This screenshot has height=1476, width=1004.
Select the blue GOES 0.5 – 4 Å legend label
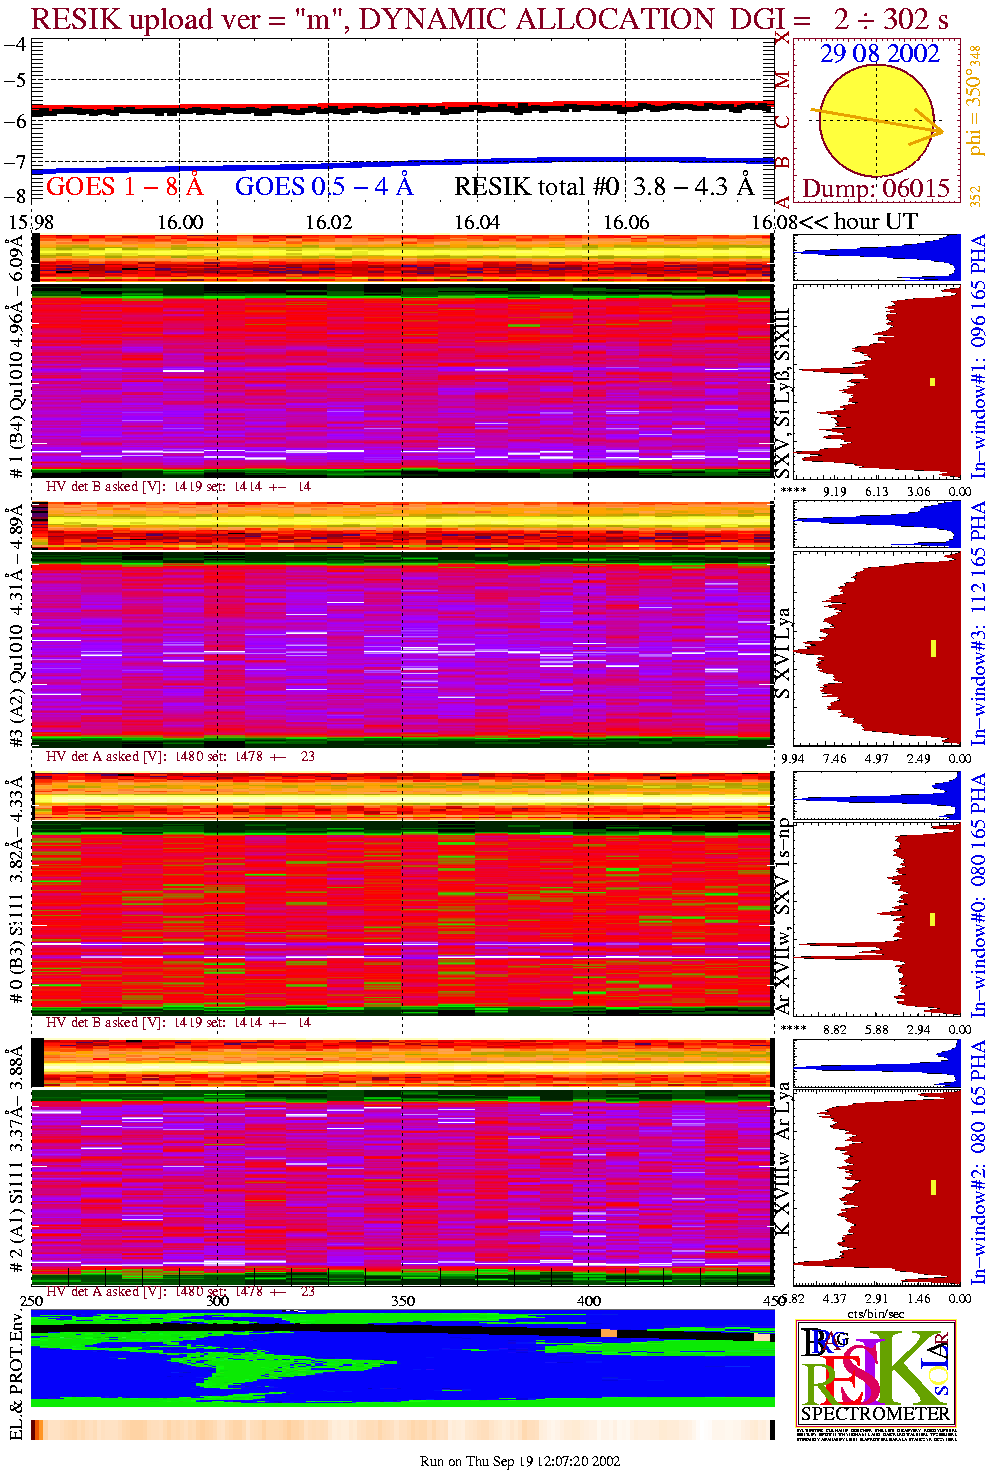pos(323,187)
